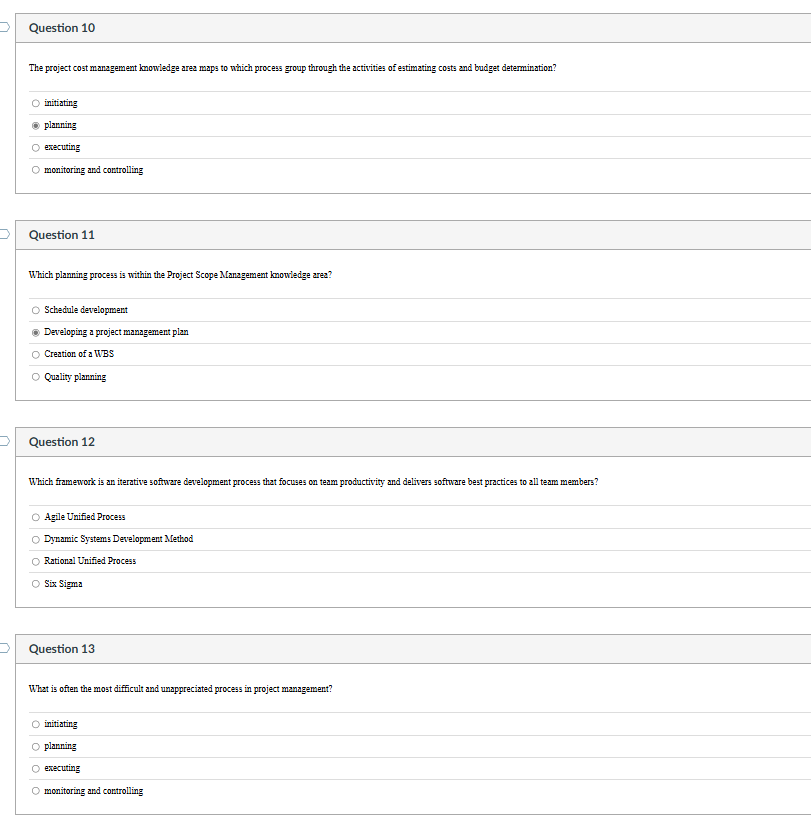The image size is (811, 820).
Task: Select "initiating" option in Question 13
Action: 35,723
